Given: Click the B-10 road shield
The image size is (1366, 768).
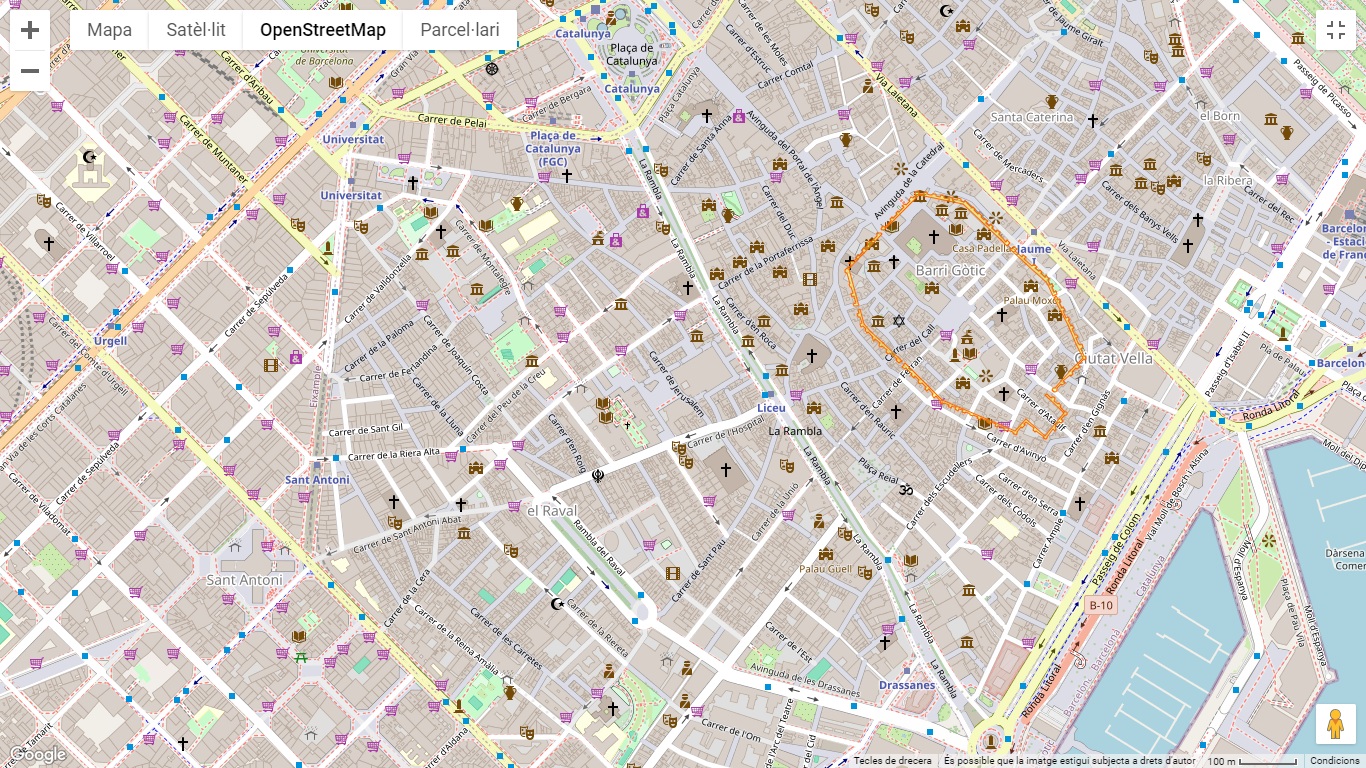Looking at the screenshot, I should tap(1100, 606).
